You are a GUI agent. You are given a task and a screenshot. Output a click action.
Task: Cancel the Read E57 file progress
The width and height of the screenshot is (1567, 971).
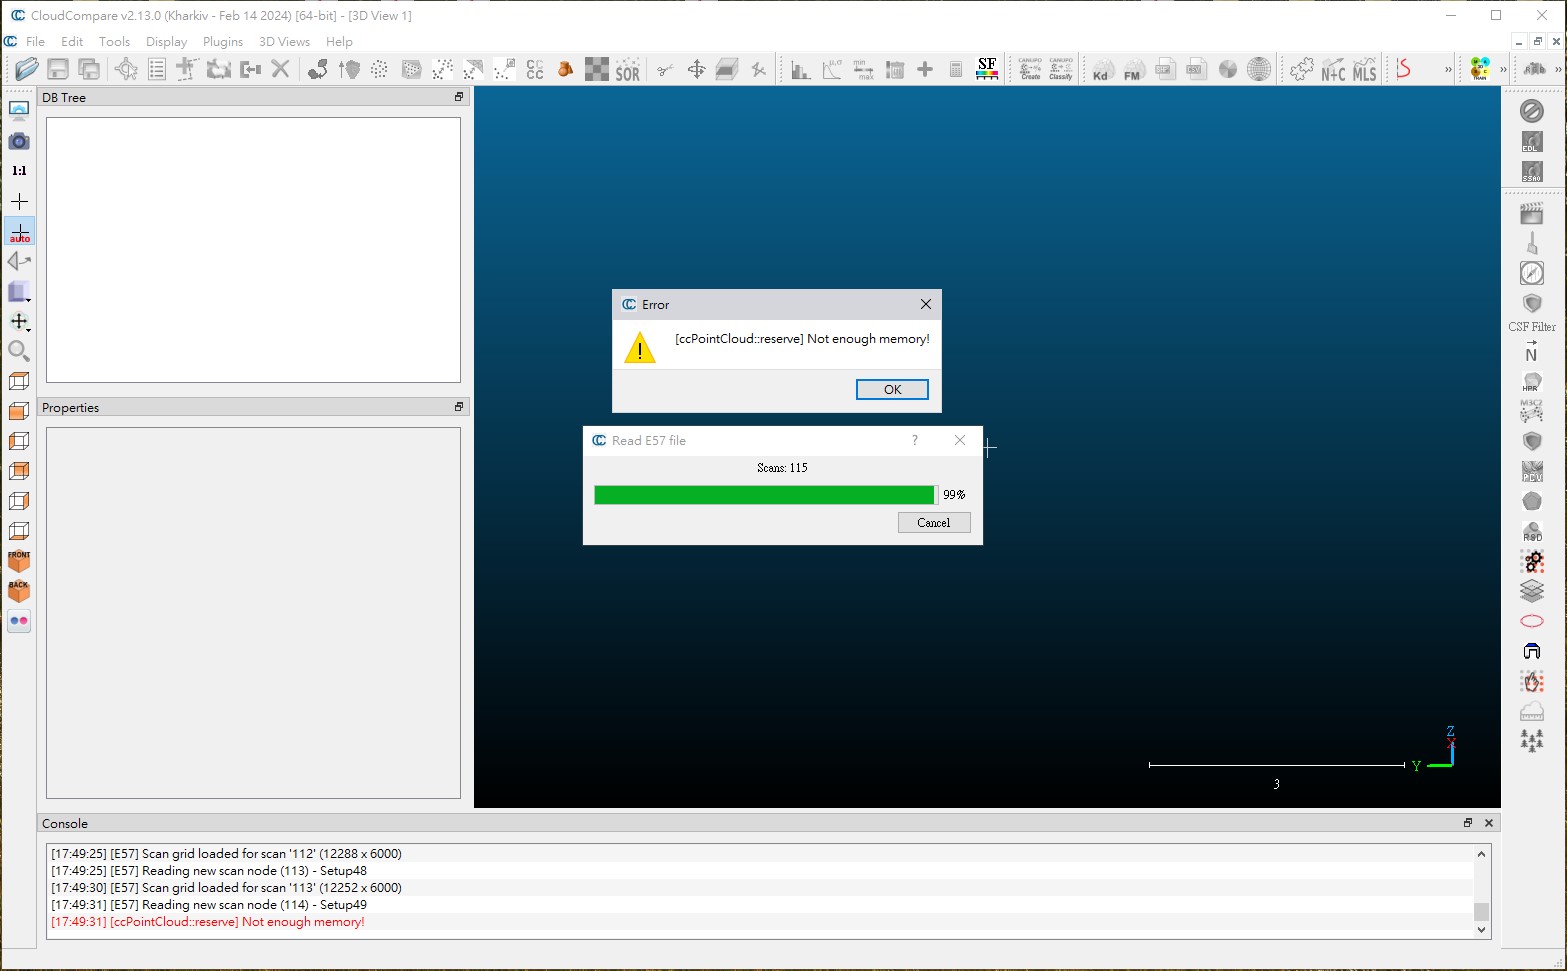point(933,523)
